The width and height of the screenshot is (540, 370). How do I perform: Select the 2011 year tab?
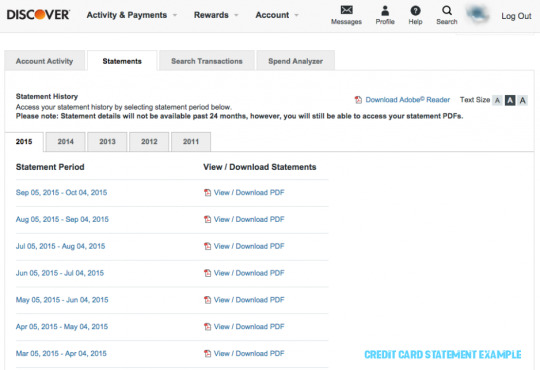tap(191, 142)
